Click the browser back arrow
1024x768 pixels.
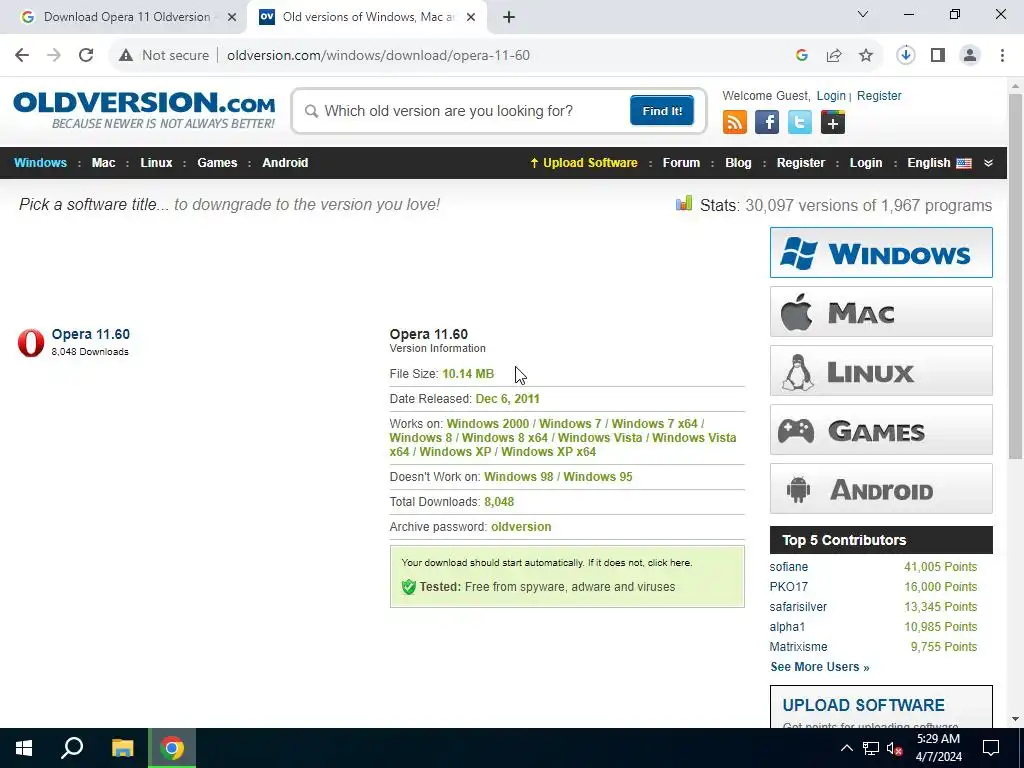(x=22, y=56)
